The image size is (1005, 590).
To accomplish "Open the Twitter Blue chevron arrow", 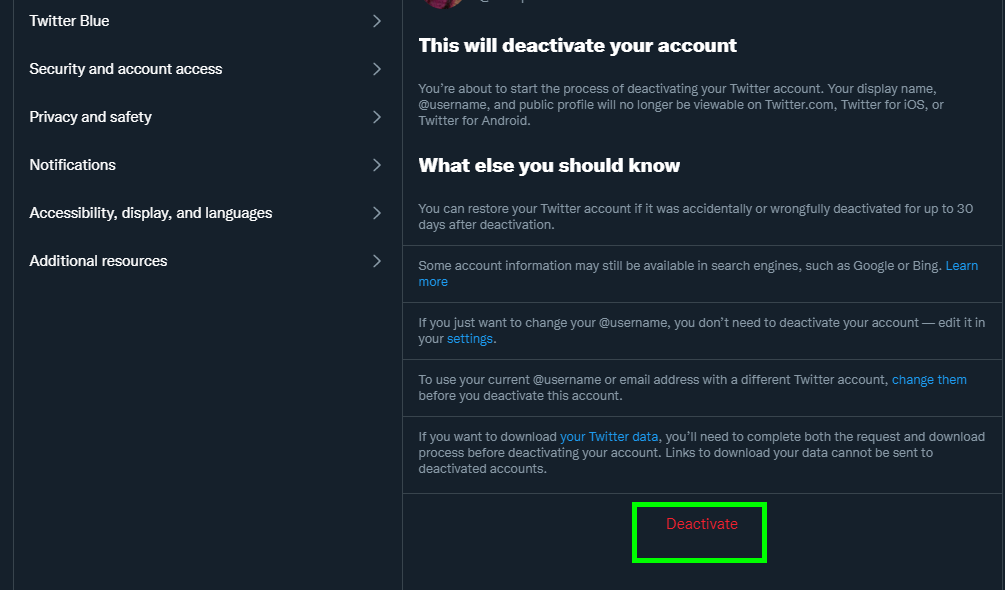I will 377,21.
